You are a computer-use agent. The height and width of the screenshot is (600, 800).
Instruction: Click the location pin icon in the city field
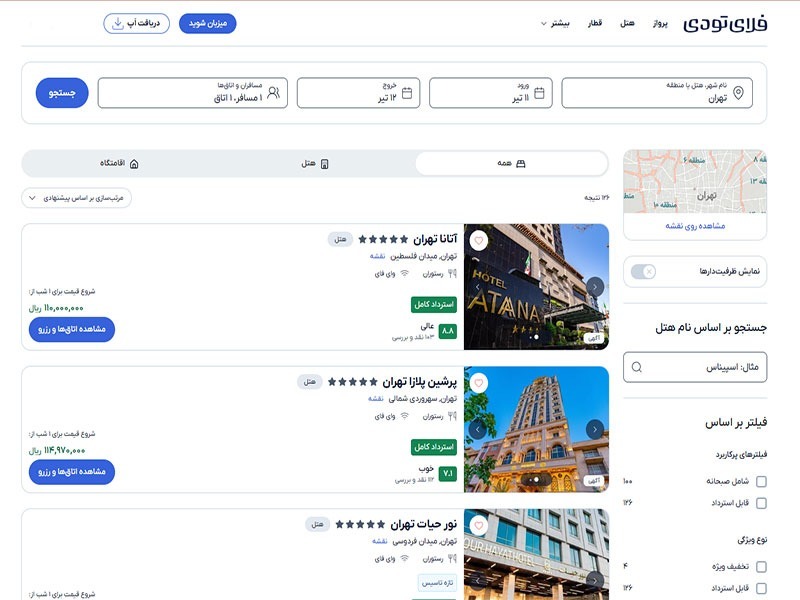(x=738, y=93)
